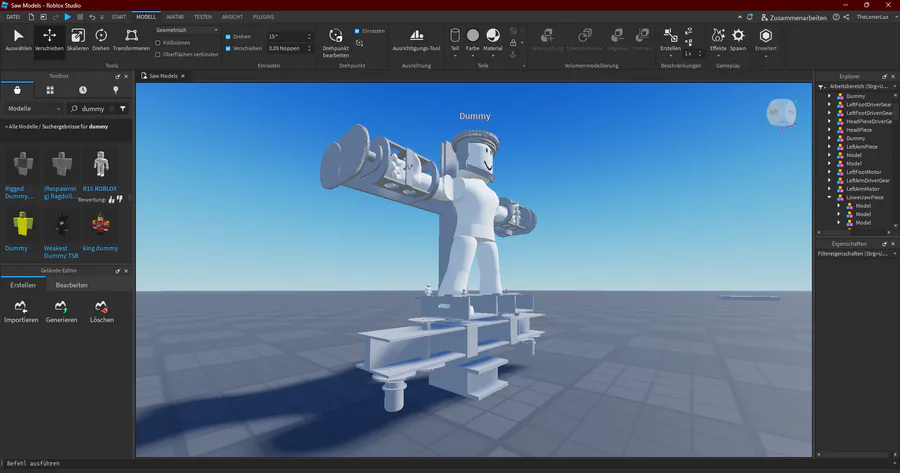Open the DATEI menu

coord(13,17)
